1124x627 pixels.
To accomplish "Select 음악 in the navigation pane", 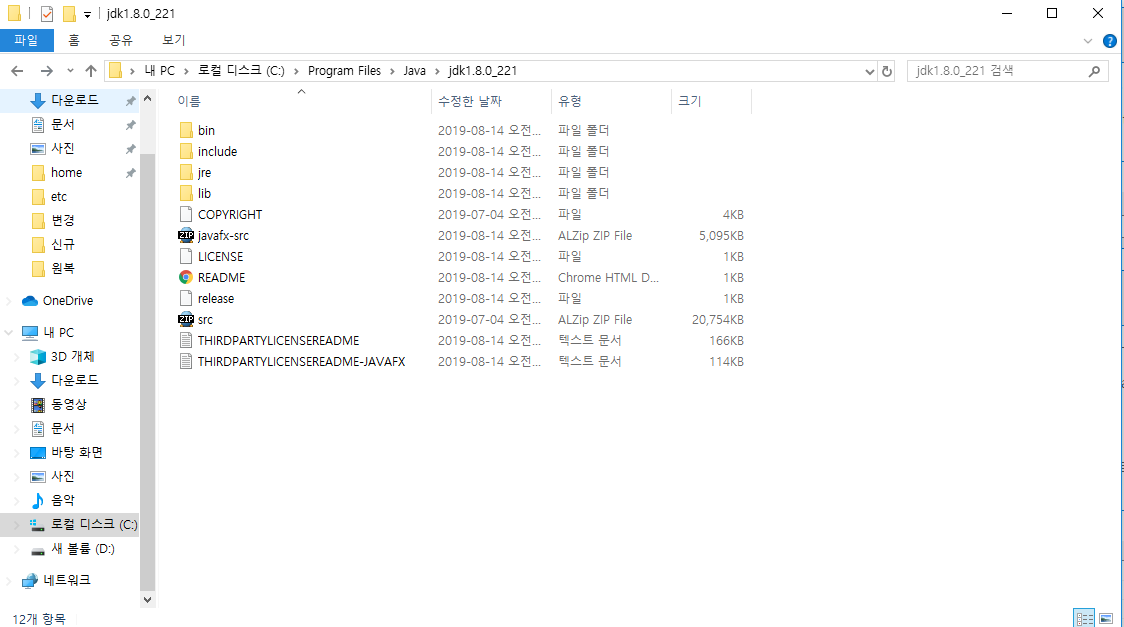I will 62,500.
